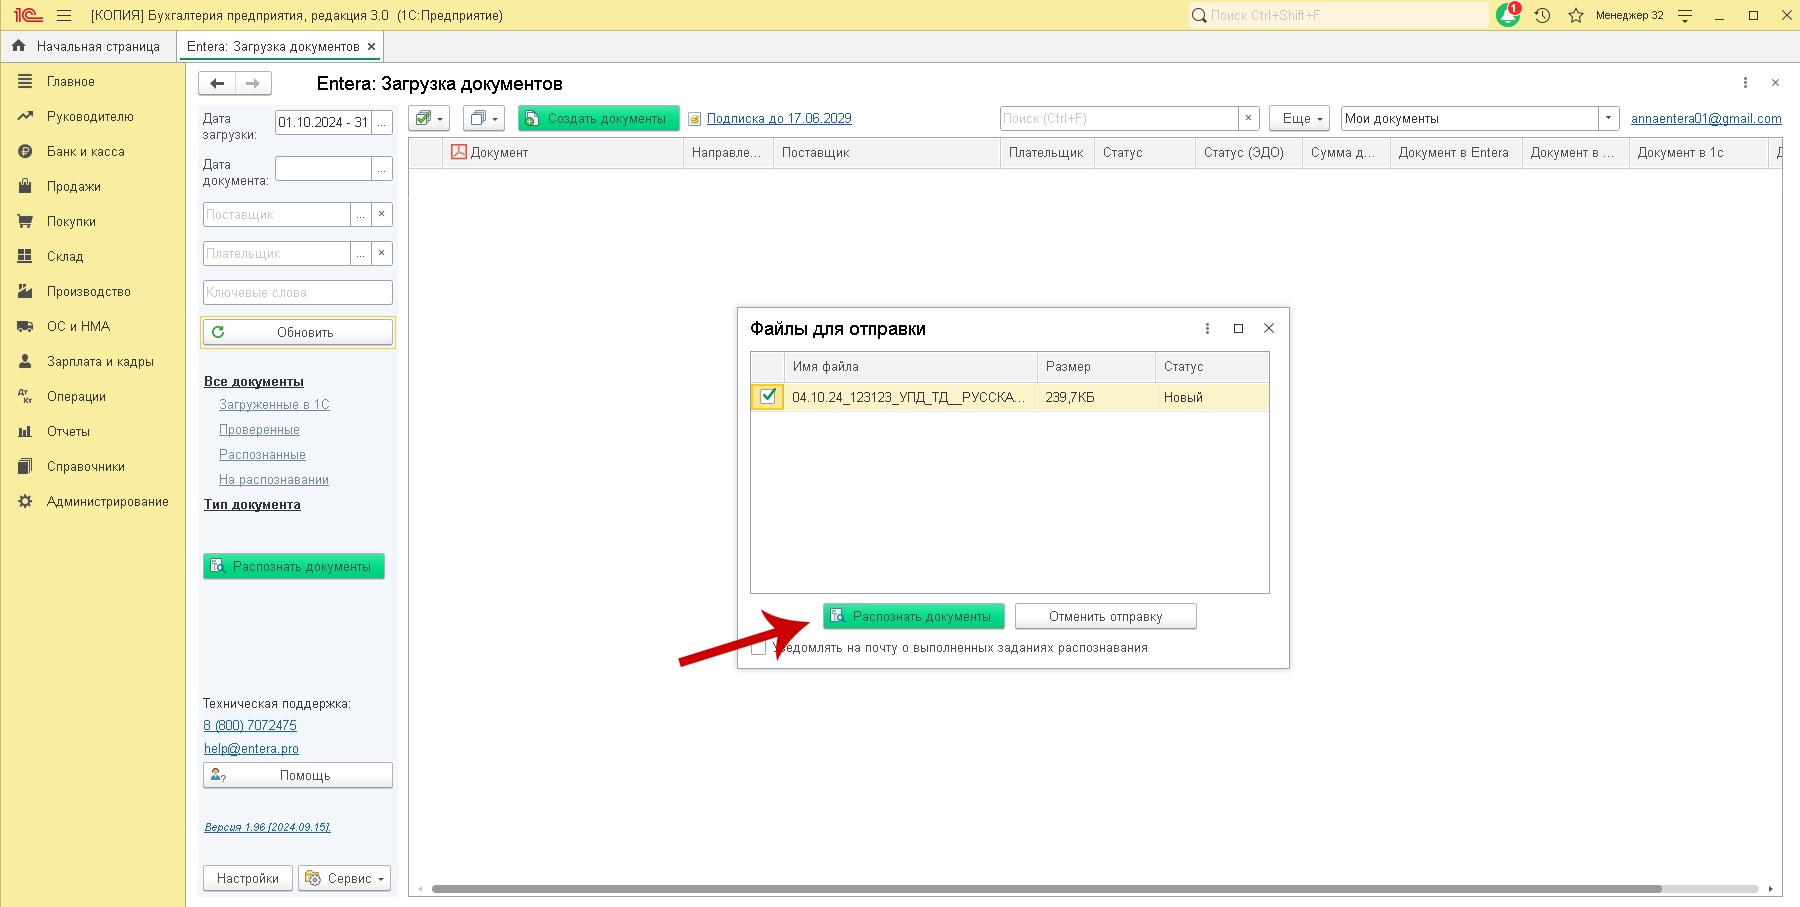Screen dimensions: 1800x907
Task: Open Подписка до 17.06.2029 link
Action: (x=779, y=118)
